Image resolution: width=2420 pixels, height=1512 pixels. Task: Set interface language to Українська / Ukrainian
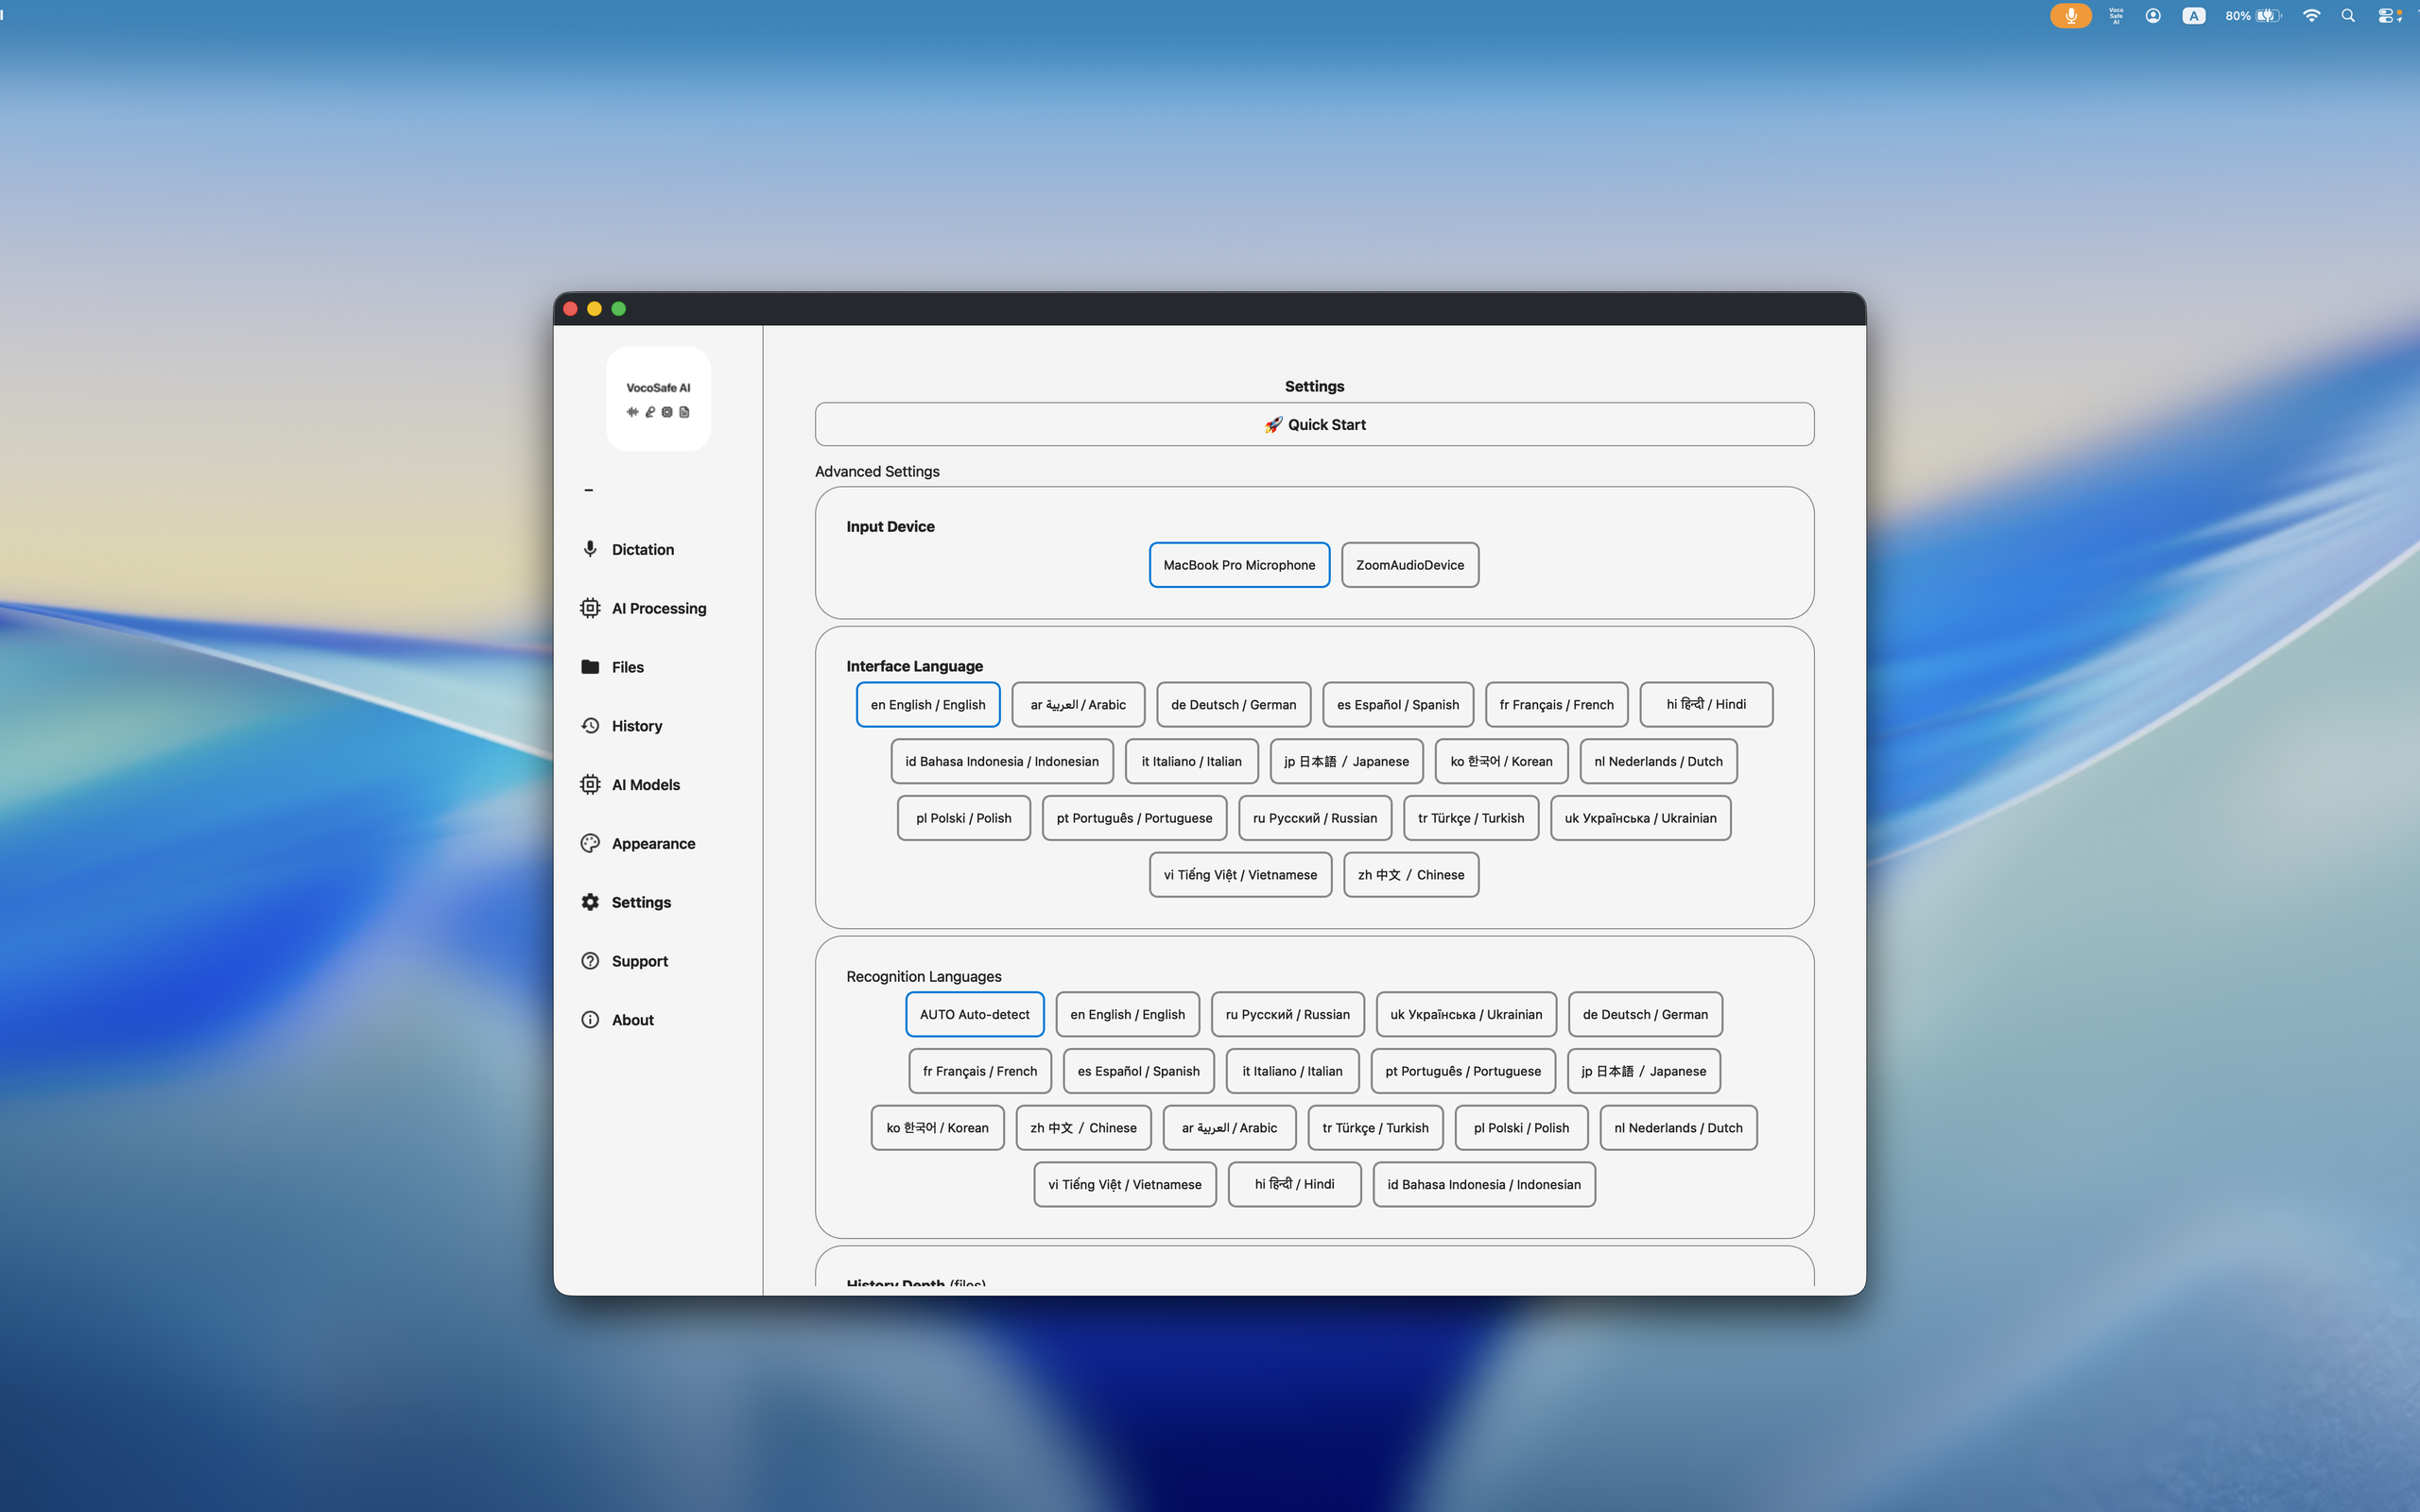point(1640,818)
